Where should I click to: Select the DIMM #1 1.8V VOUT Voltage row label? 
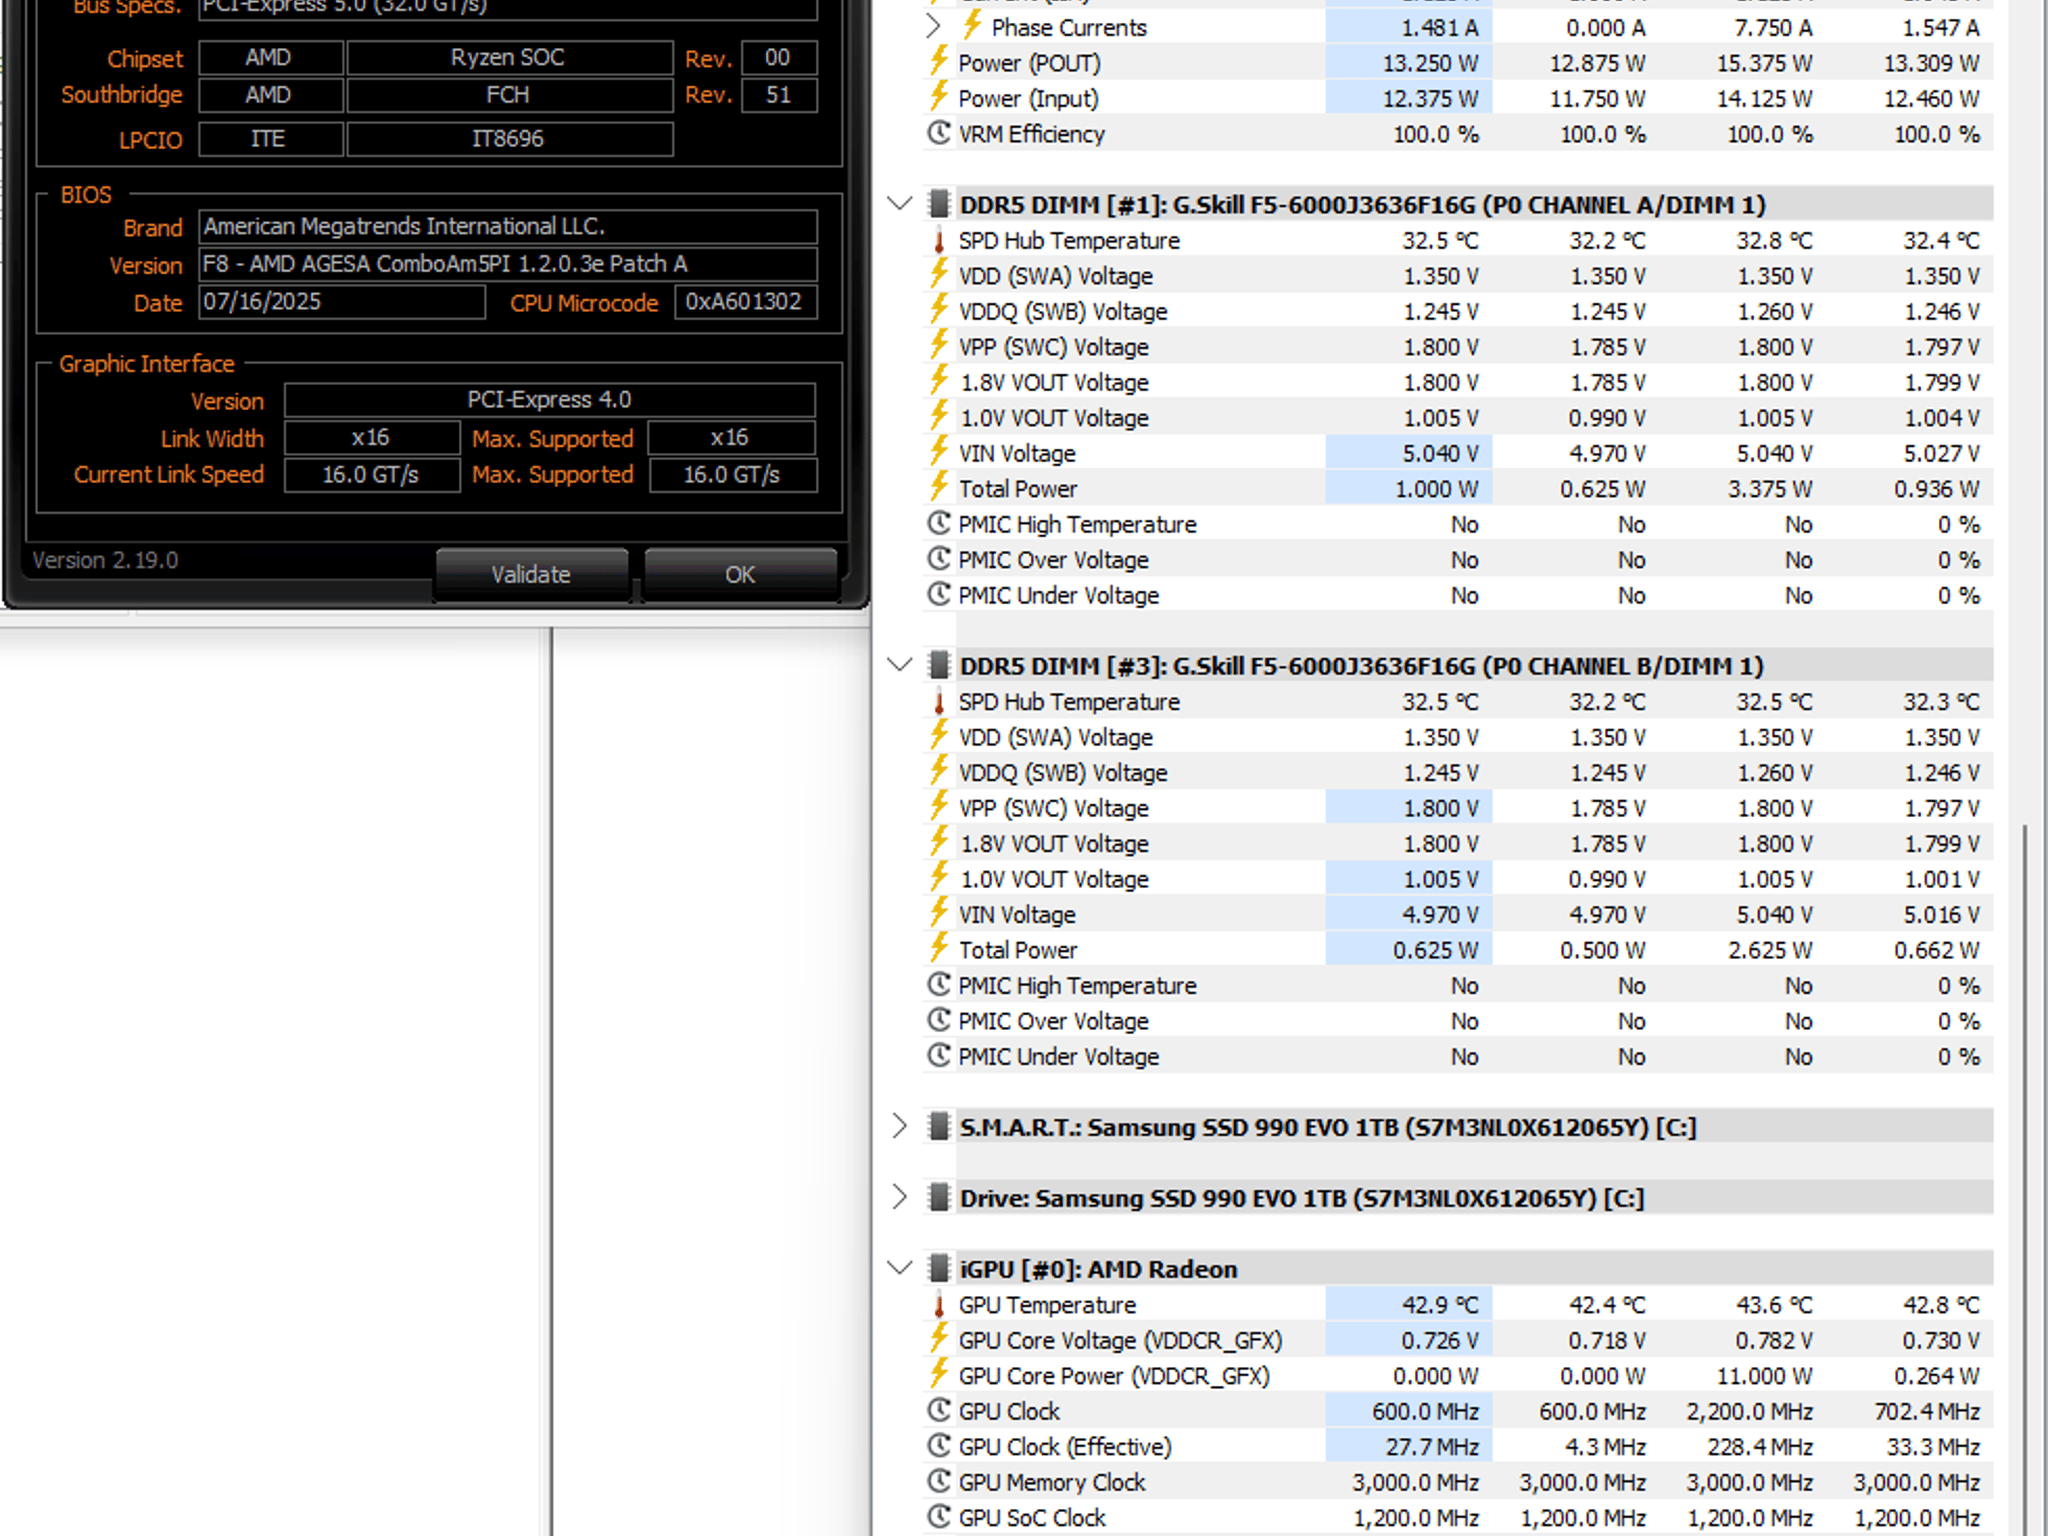tap(1054, 383)
